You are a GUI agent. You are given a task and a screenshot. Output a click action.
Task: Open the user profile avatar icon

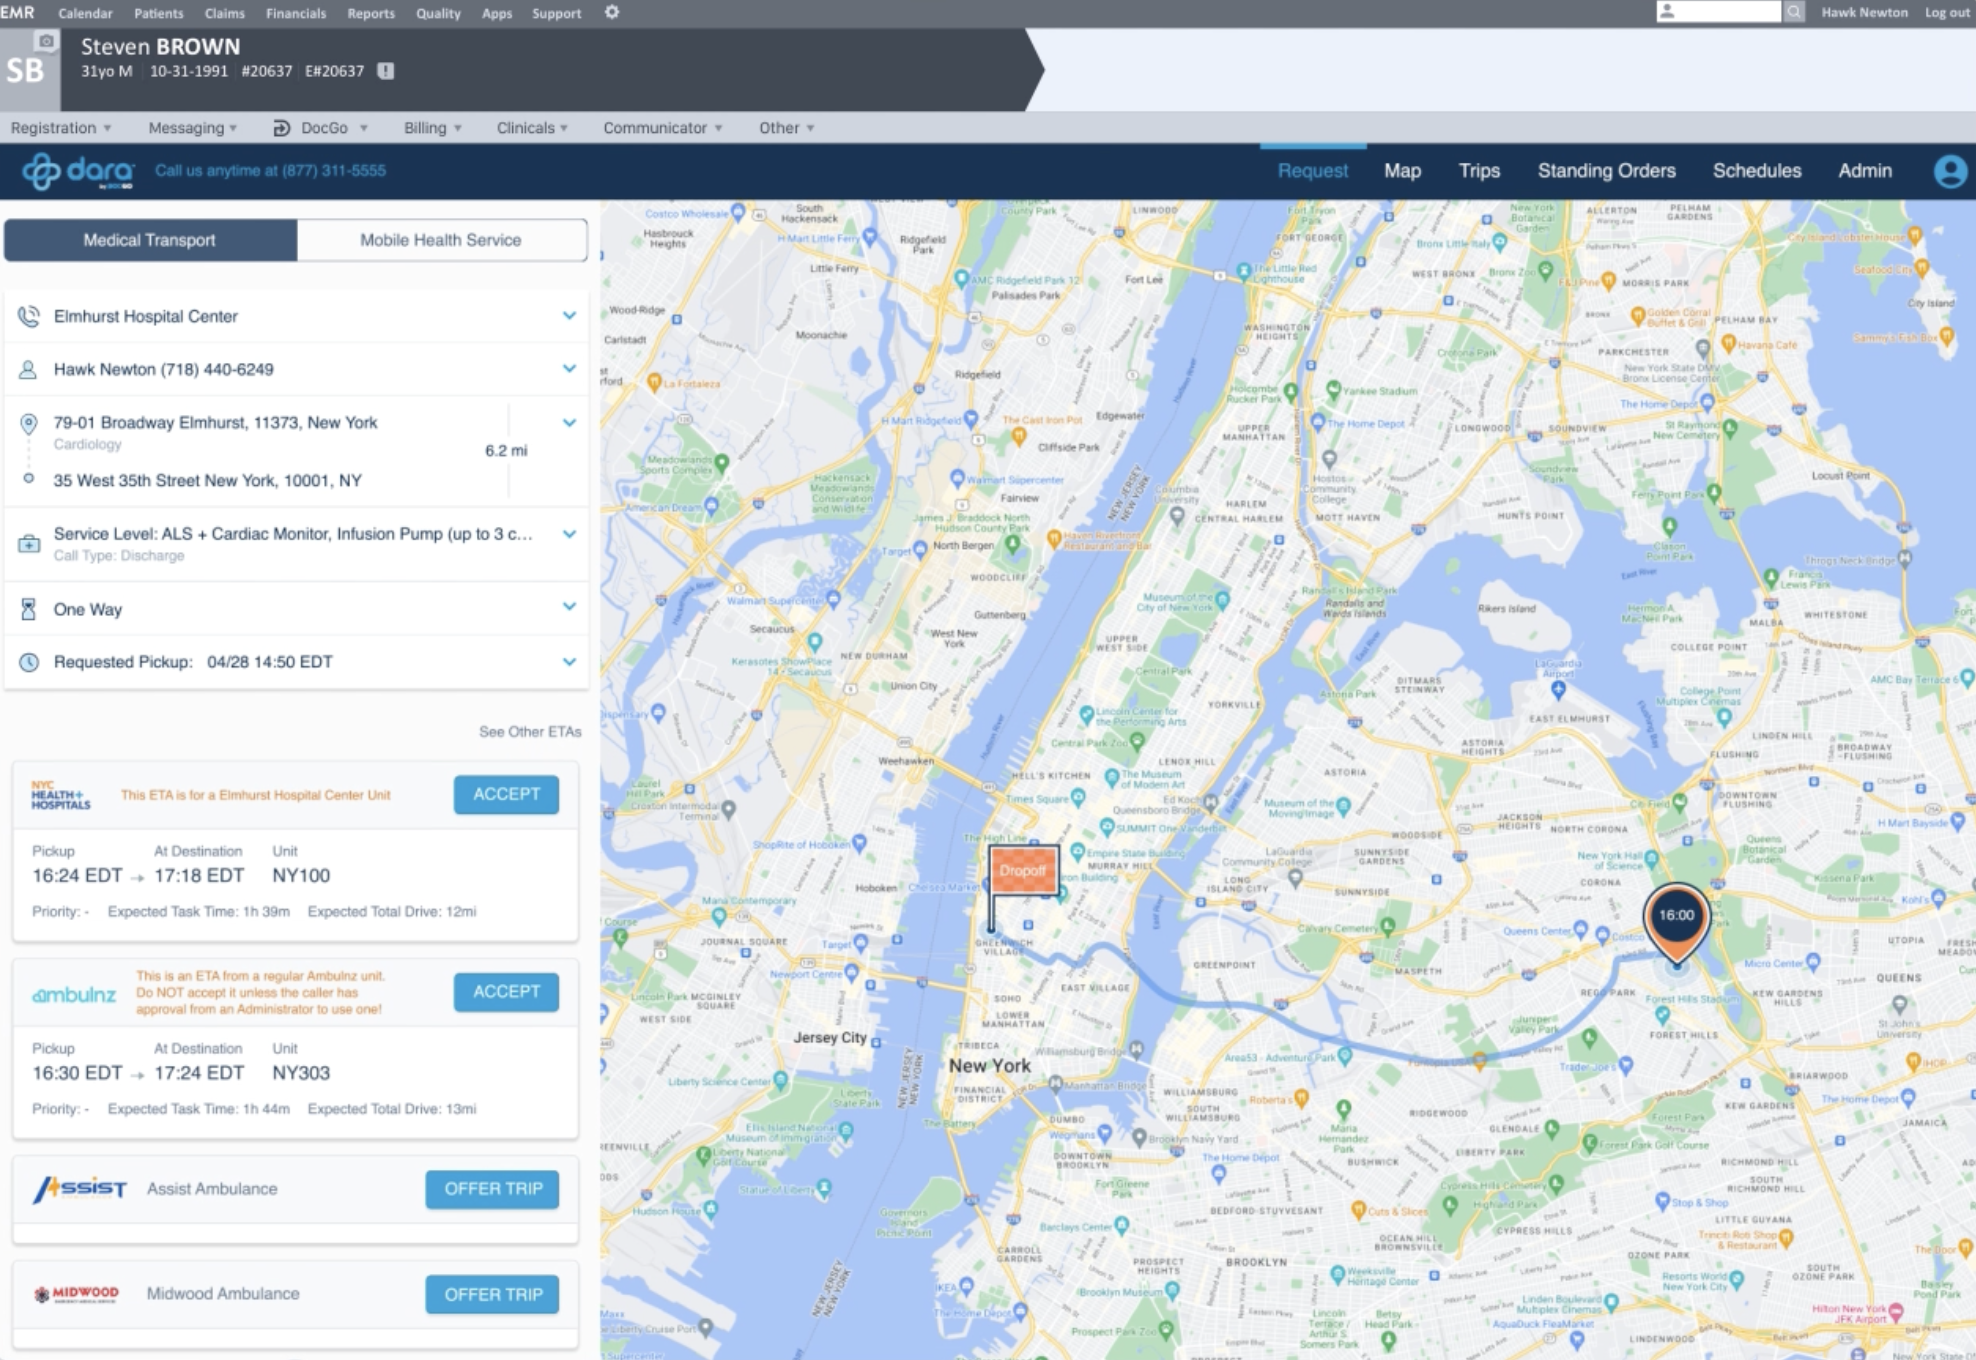pyautogui.click(x=1949, y=171)
